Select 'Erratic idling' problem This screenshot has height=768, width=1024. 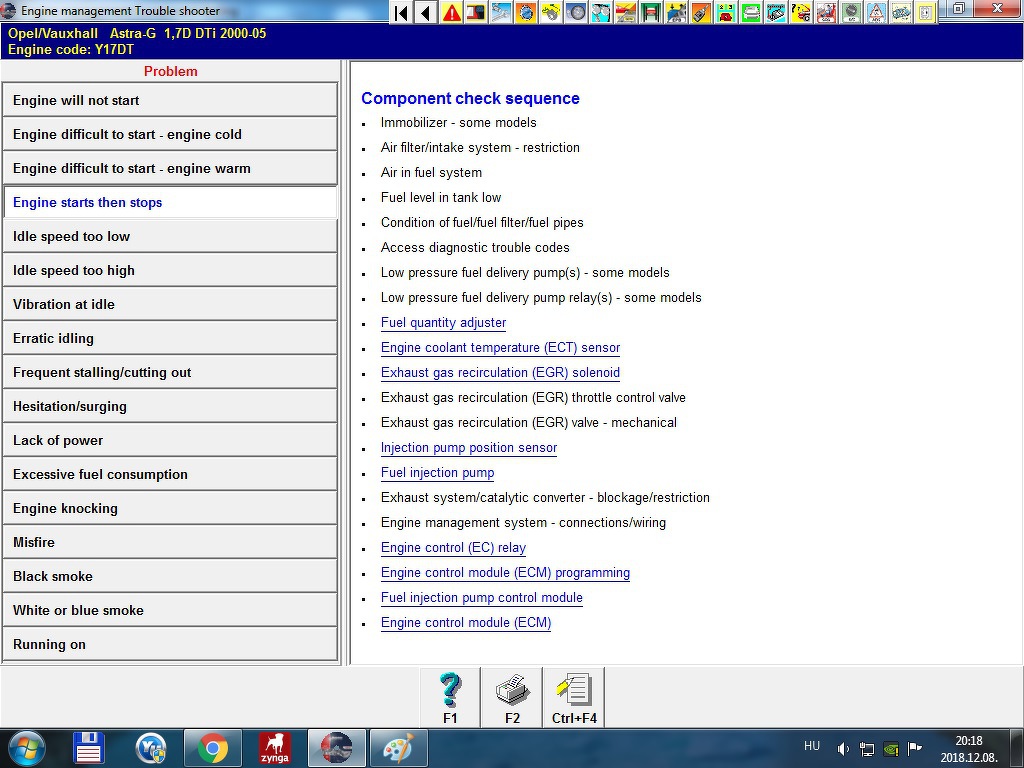point(170,338)
